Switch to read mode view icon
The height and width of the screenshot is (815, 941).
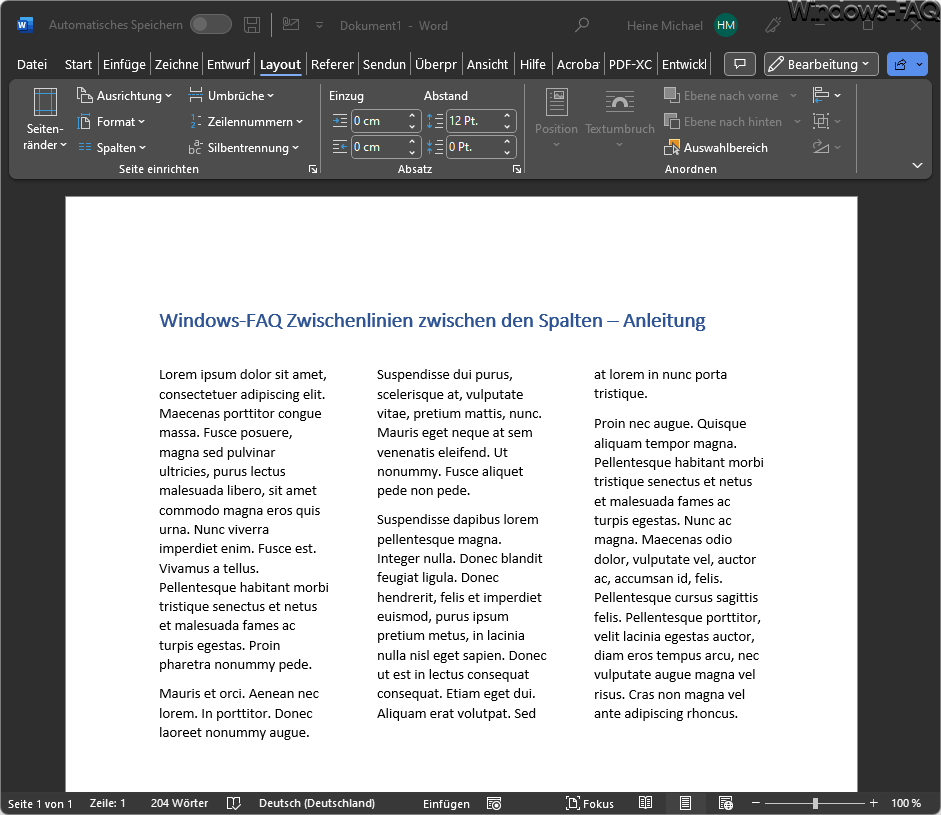click(x=645, y=803)
